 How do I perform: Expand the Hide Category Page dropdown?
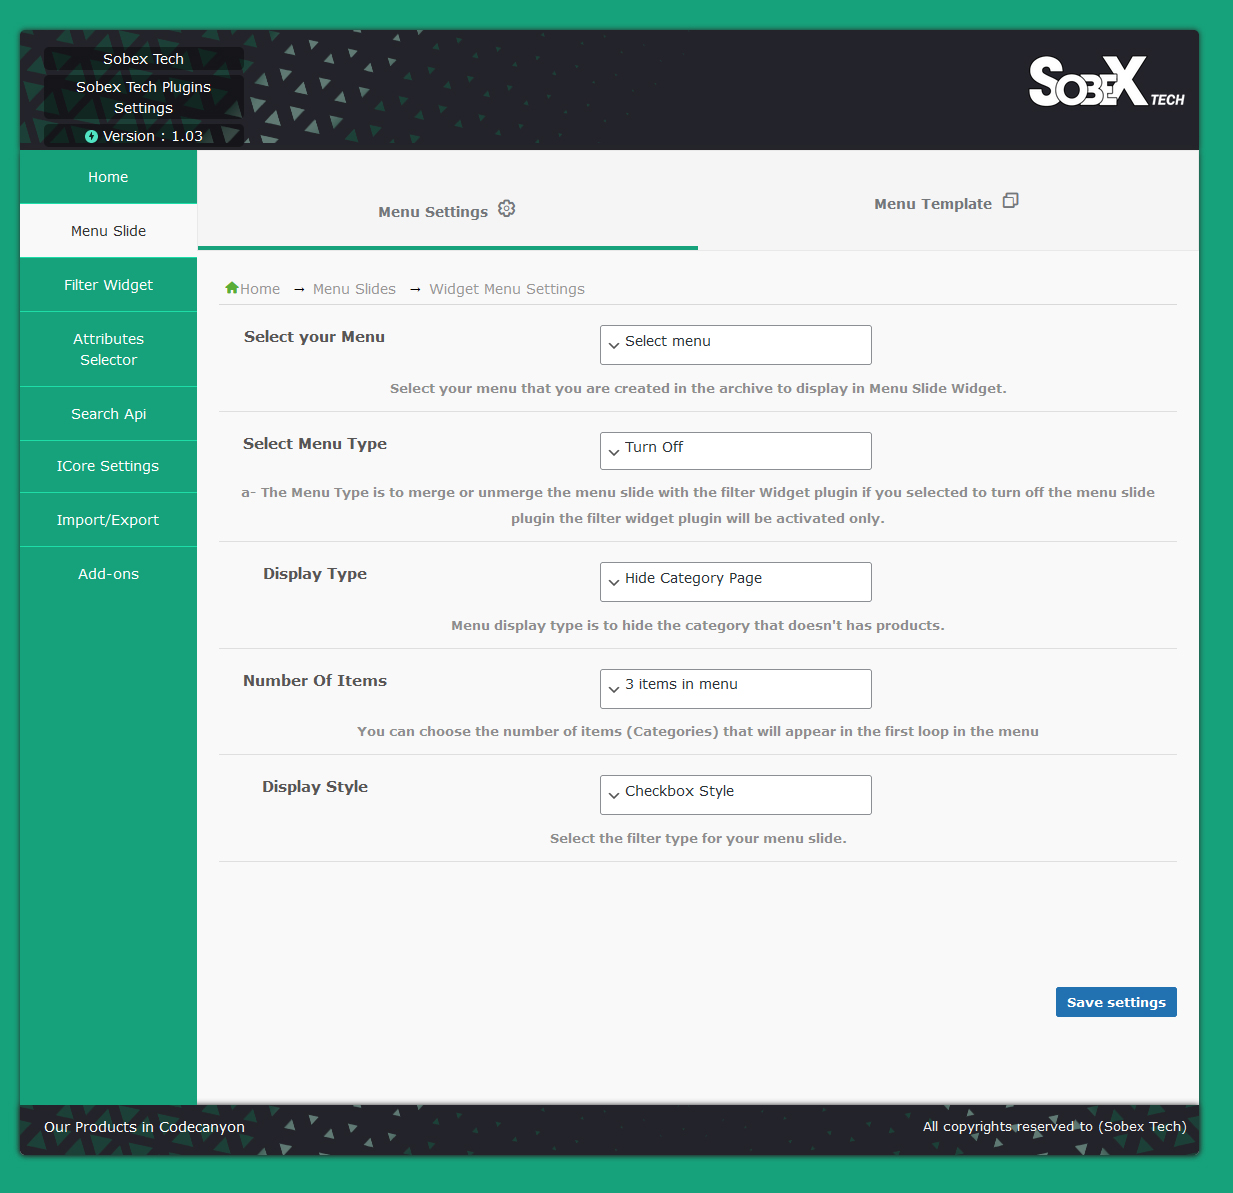click(x=736, y=582)
